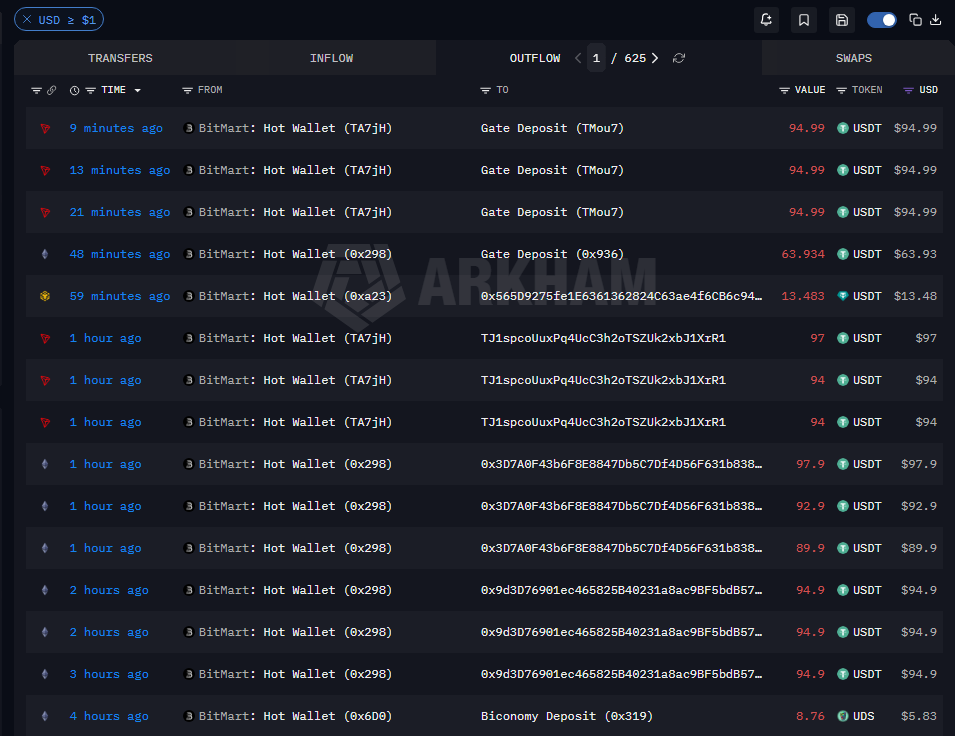The image size is (955, 736).
Task: Open the TIME column filter
Action: 90,90
